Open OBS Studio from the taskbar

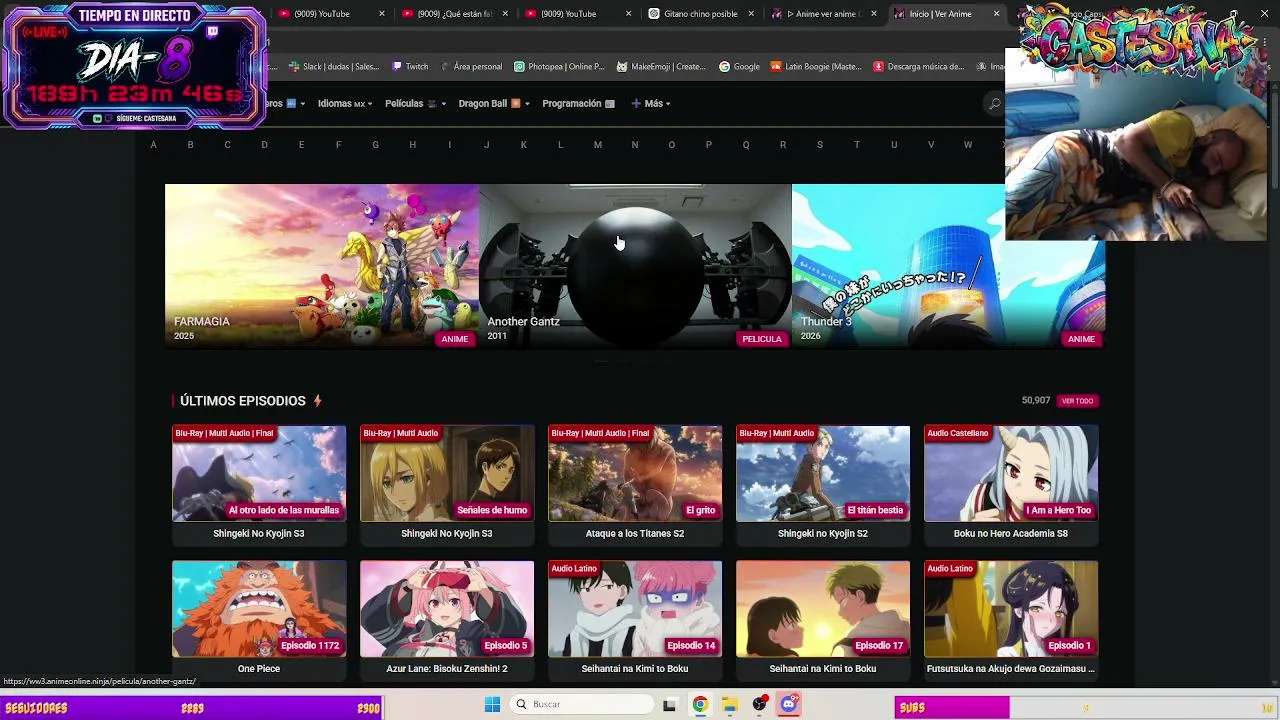tap(760, 704)
